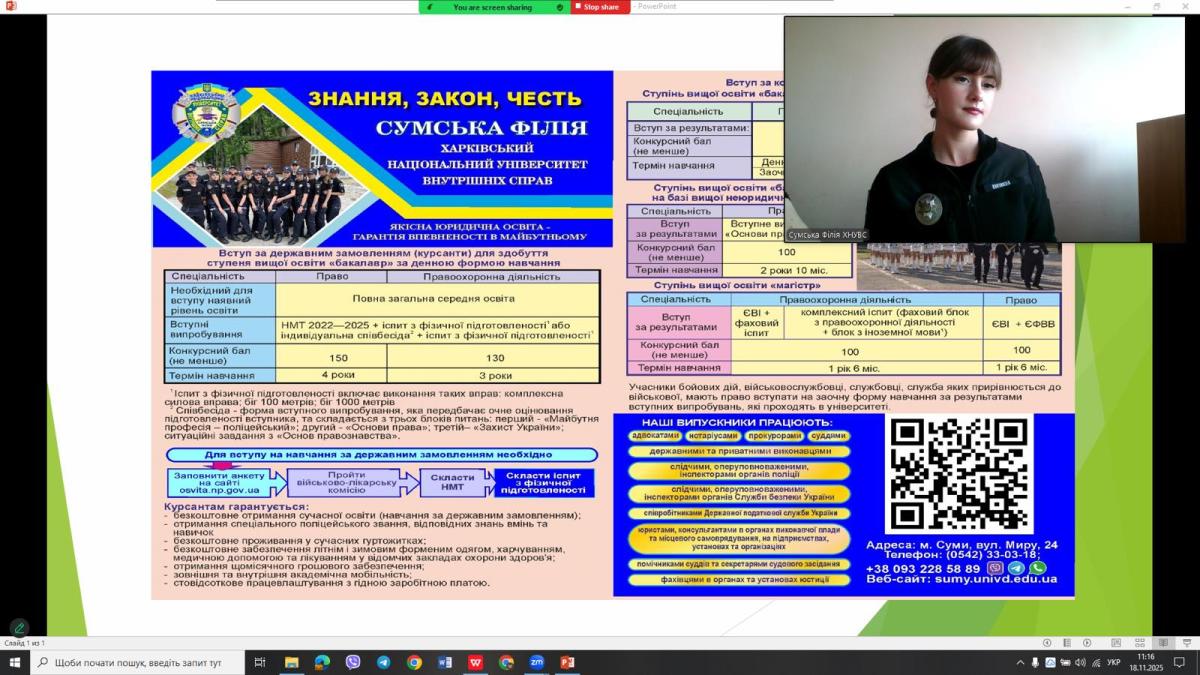Viewport: 1200px width, 675px height.
Task: Click the speaker volume tray icon
Action: tap(1083, 662)
